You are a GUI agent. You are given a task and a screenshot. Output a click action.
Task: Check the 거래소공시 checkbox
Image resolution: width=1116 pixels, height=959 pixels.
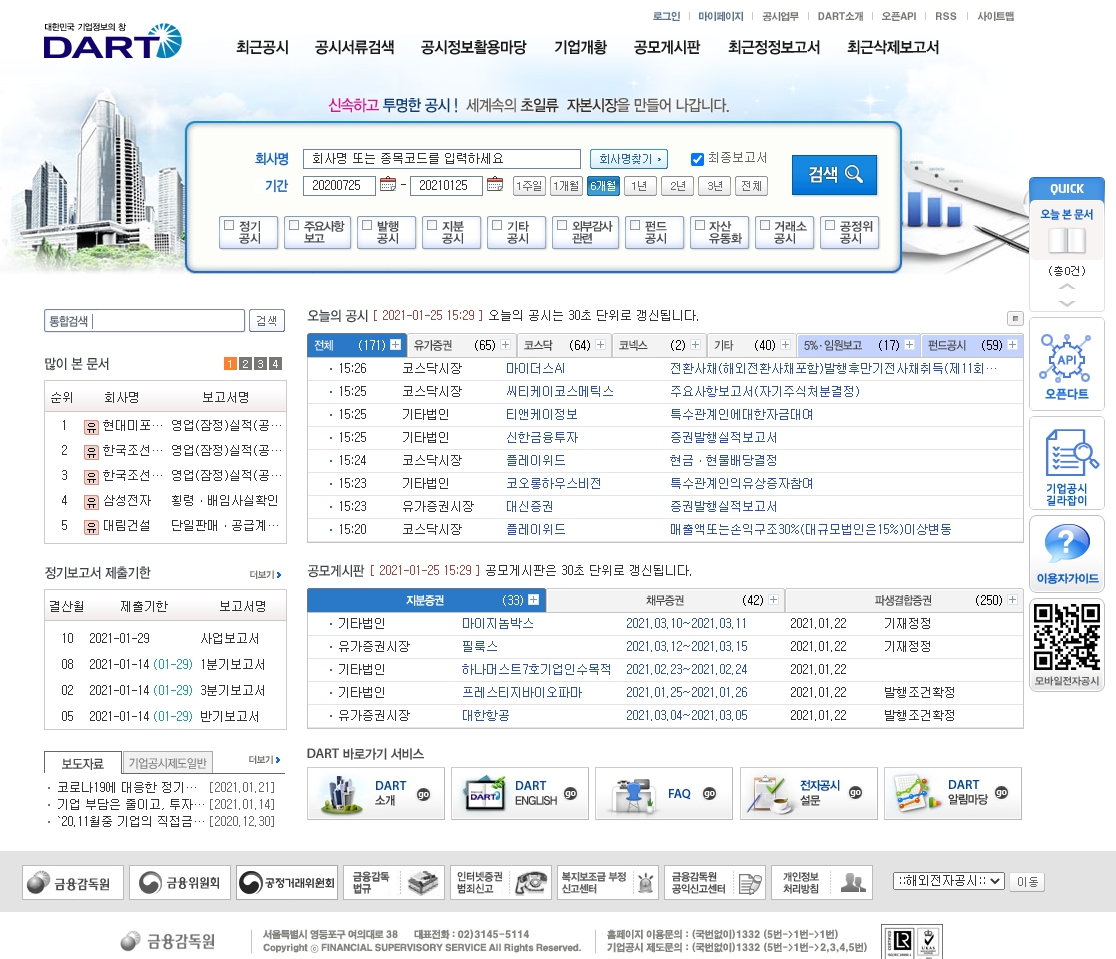[765, 225]
